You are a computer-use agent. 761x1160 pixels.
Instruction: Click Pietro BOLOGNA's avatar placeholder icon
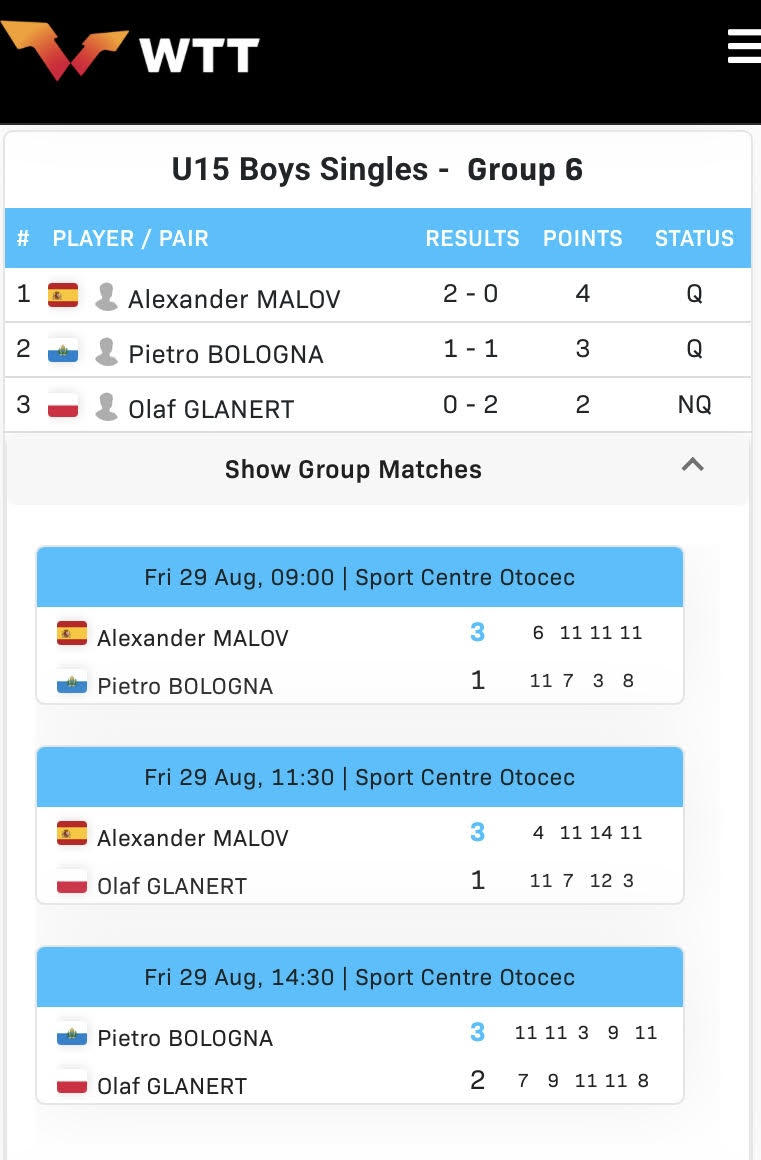pos(106,352)
